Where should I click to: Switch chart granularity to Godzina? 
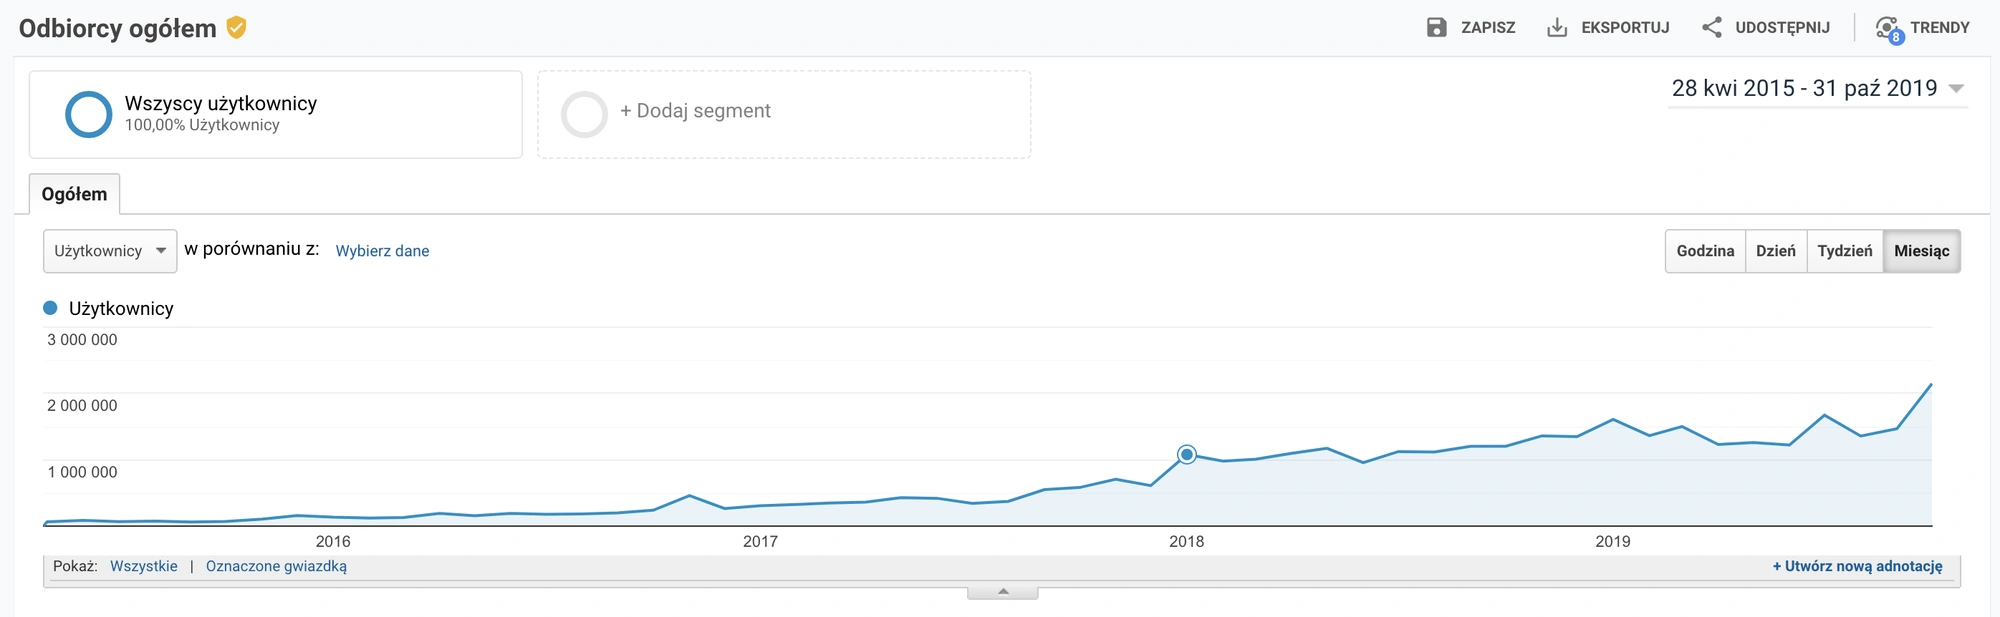(1705, 251)
